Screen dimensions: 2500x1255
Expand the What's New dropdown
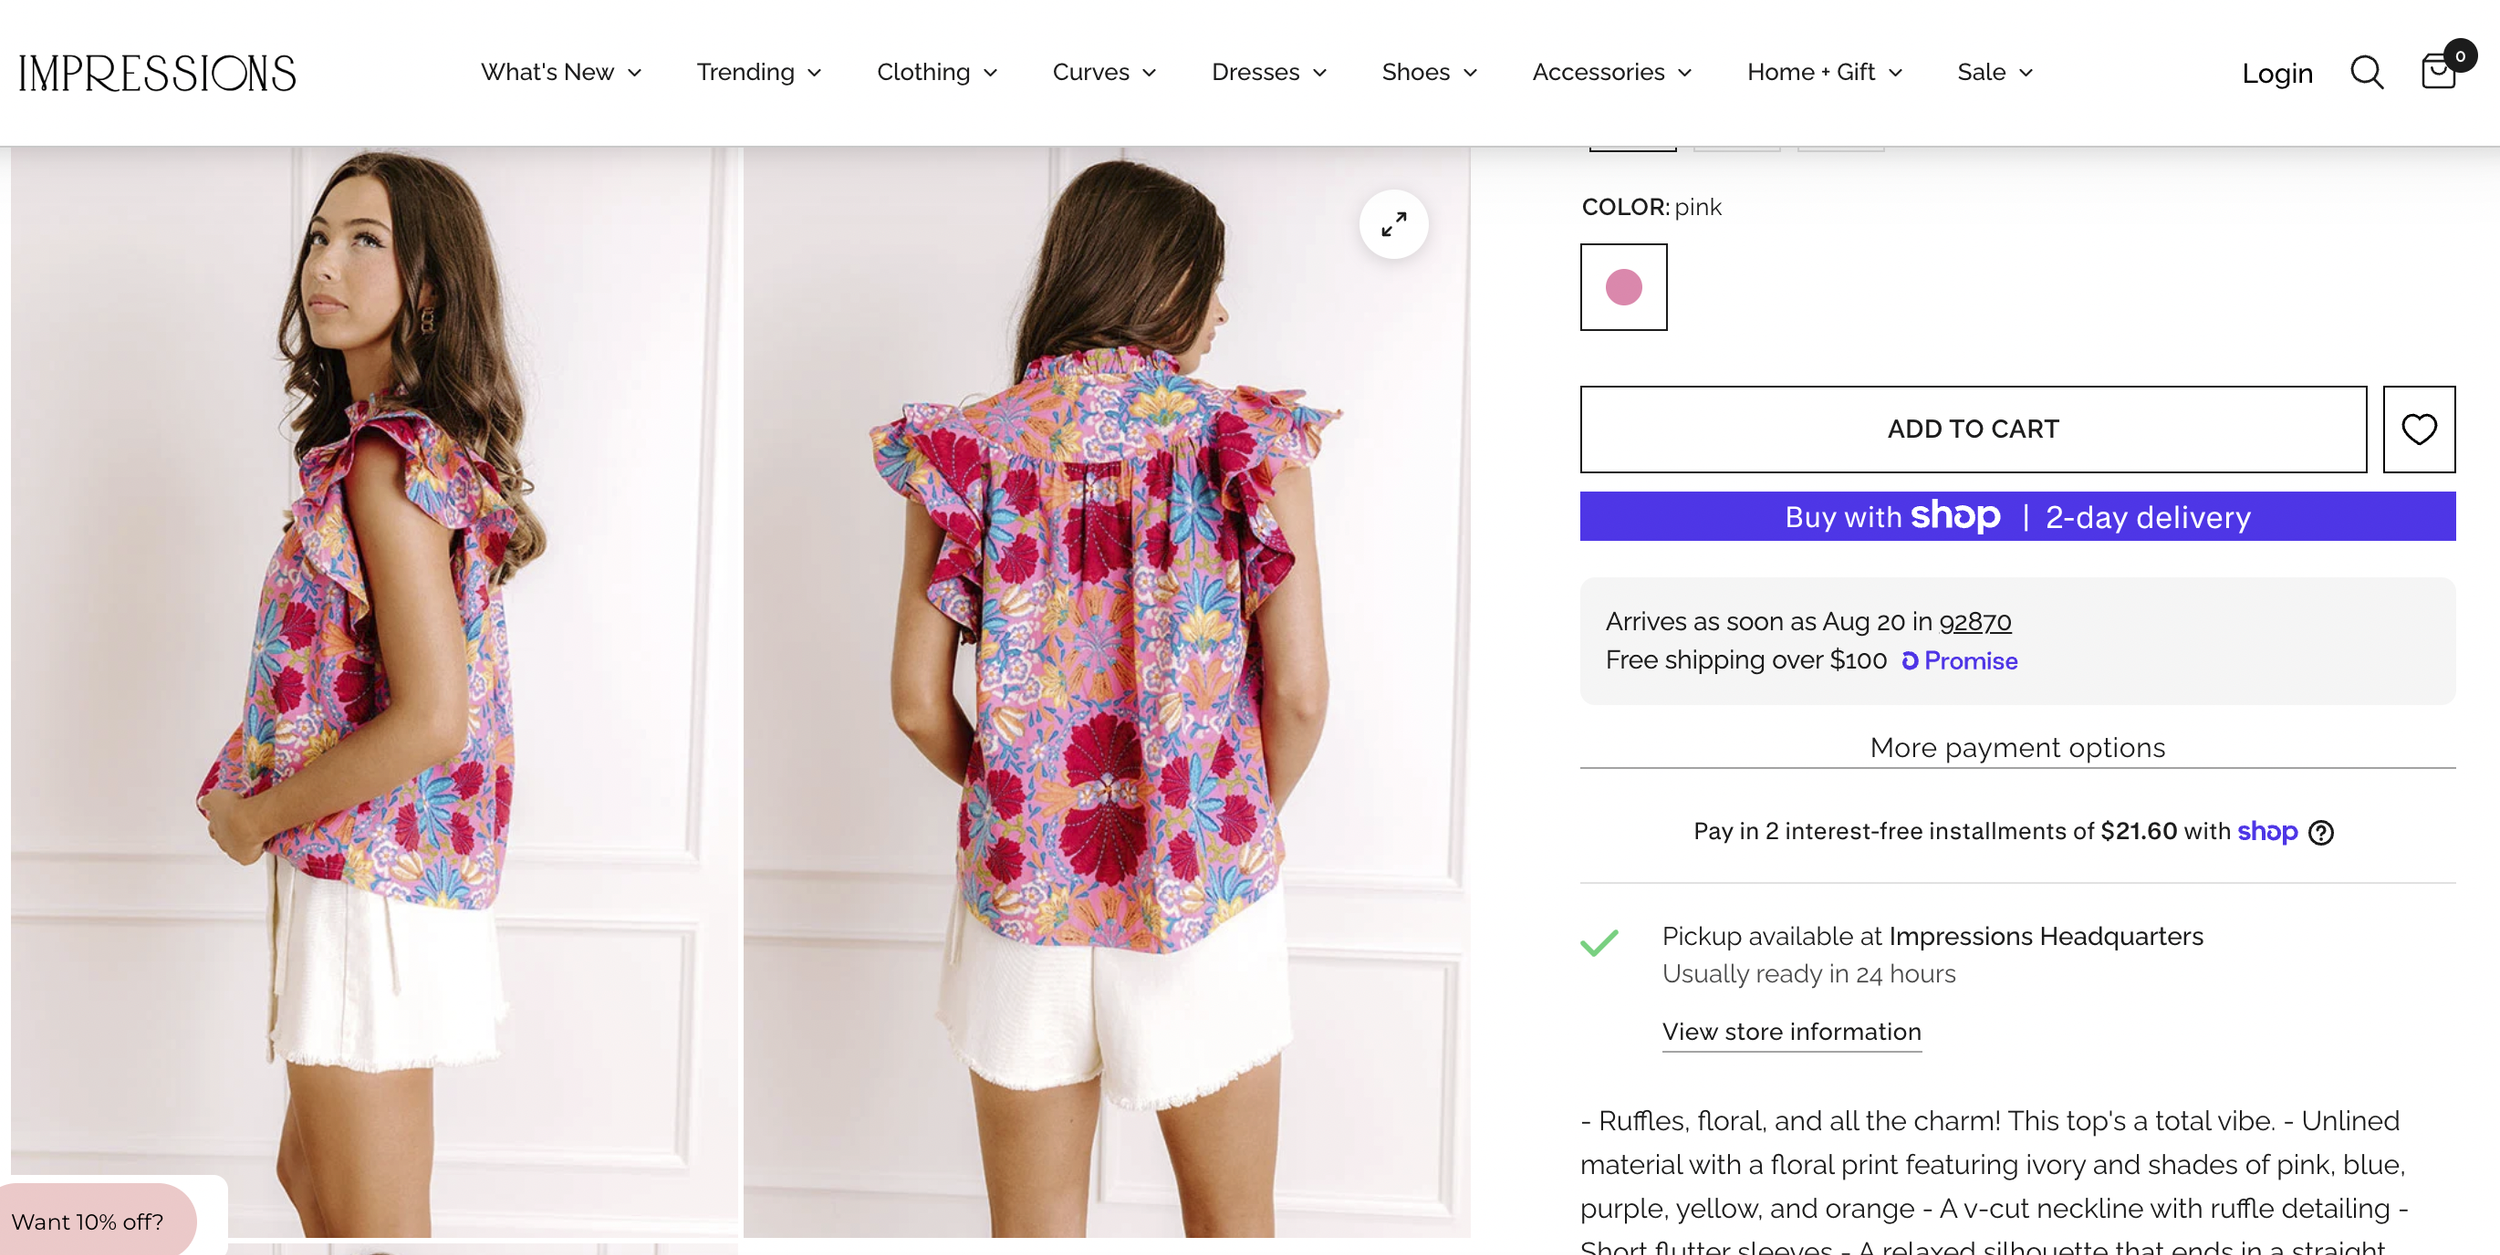click(561, 72)
